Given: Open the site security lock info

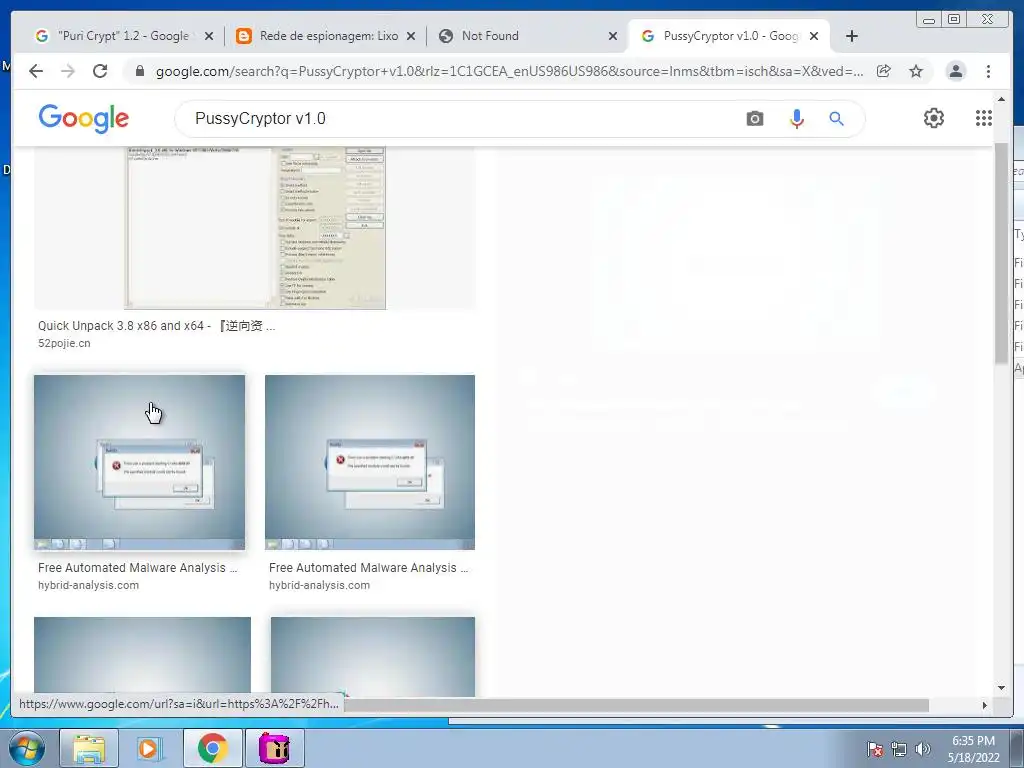Looking at the screenshot, I should point(140,71).
